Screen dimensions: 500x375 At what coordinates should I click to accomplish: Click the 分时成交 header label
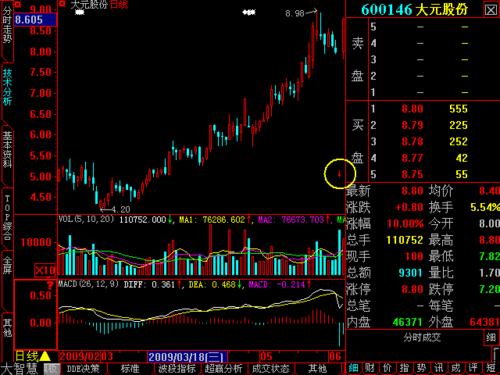click(x=422, y=338)
